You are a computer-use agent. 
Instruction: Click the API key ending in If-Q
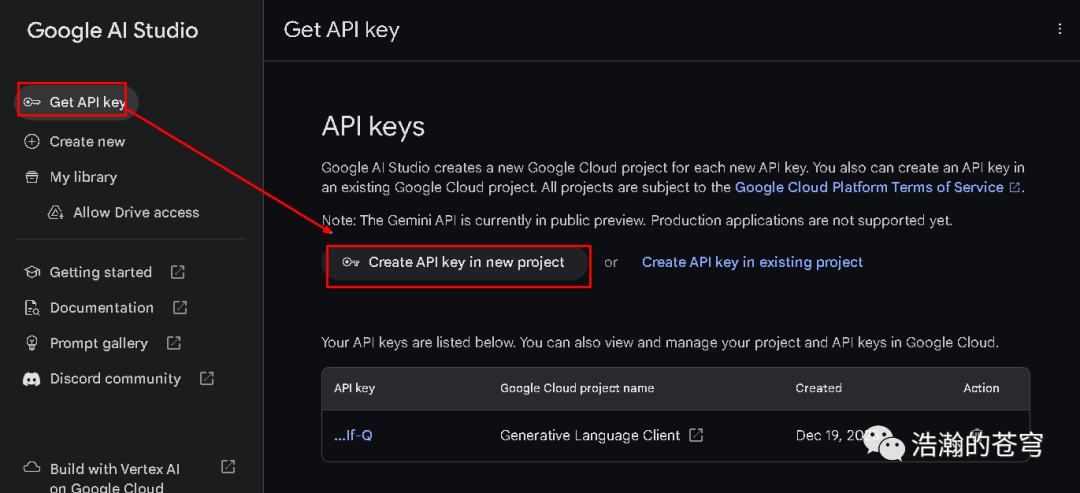pyautogui.click(x=353, y=435)
